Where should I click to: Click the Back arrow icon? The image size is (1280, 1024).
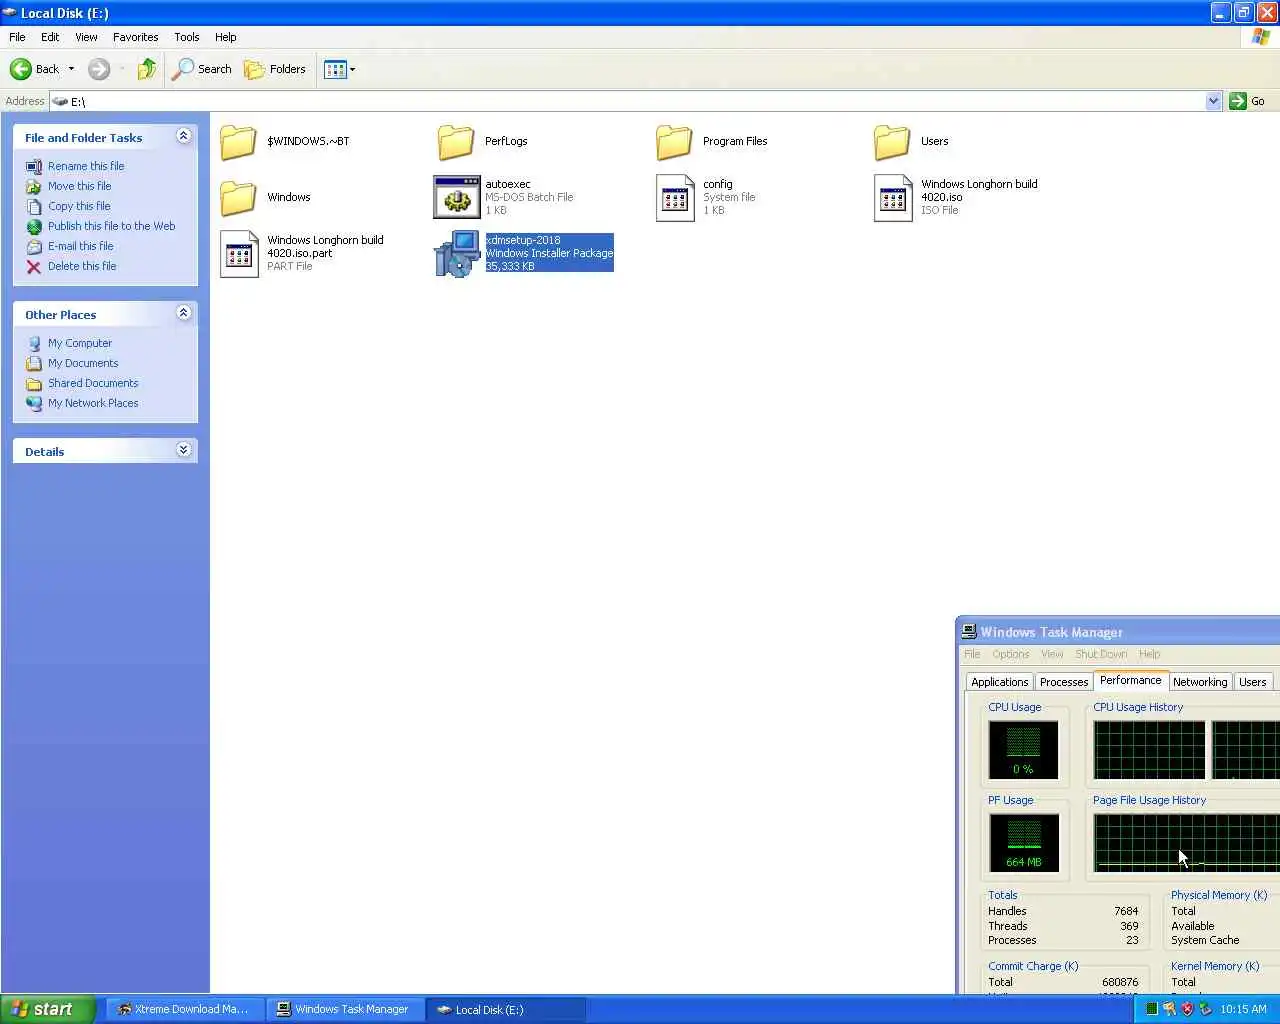pyautogui.click(x=20, y=69)
